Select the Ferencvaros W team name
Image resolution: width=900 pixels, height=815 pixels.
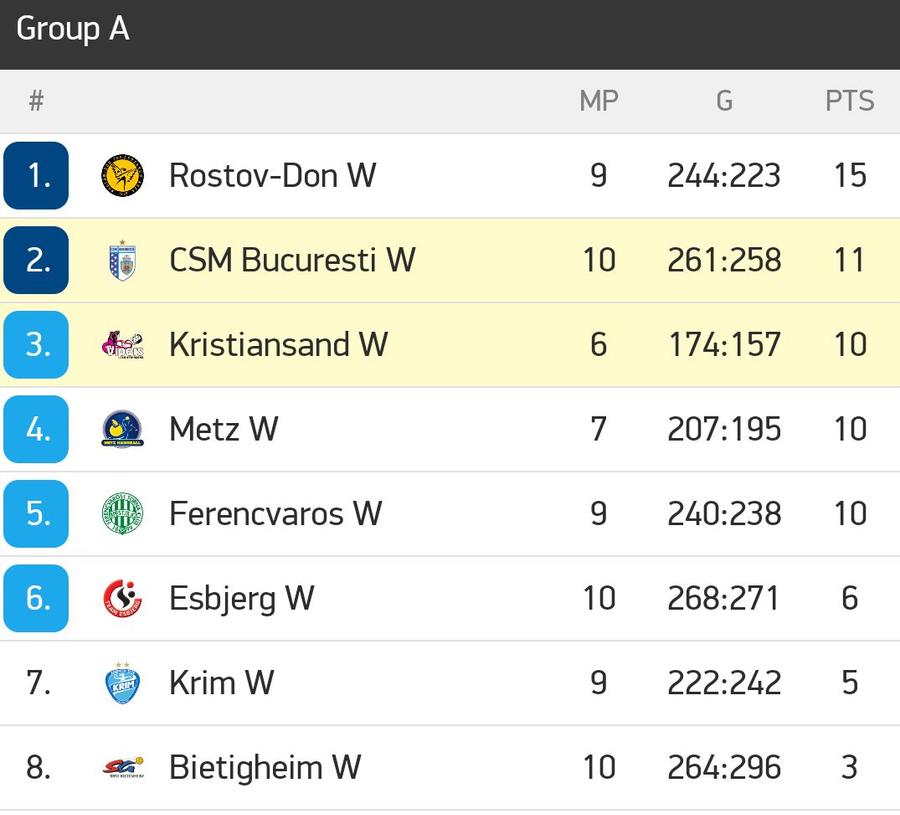click(x=276, y=514)
